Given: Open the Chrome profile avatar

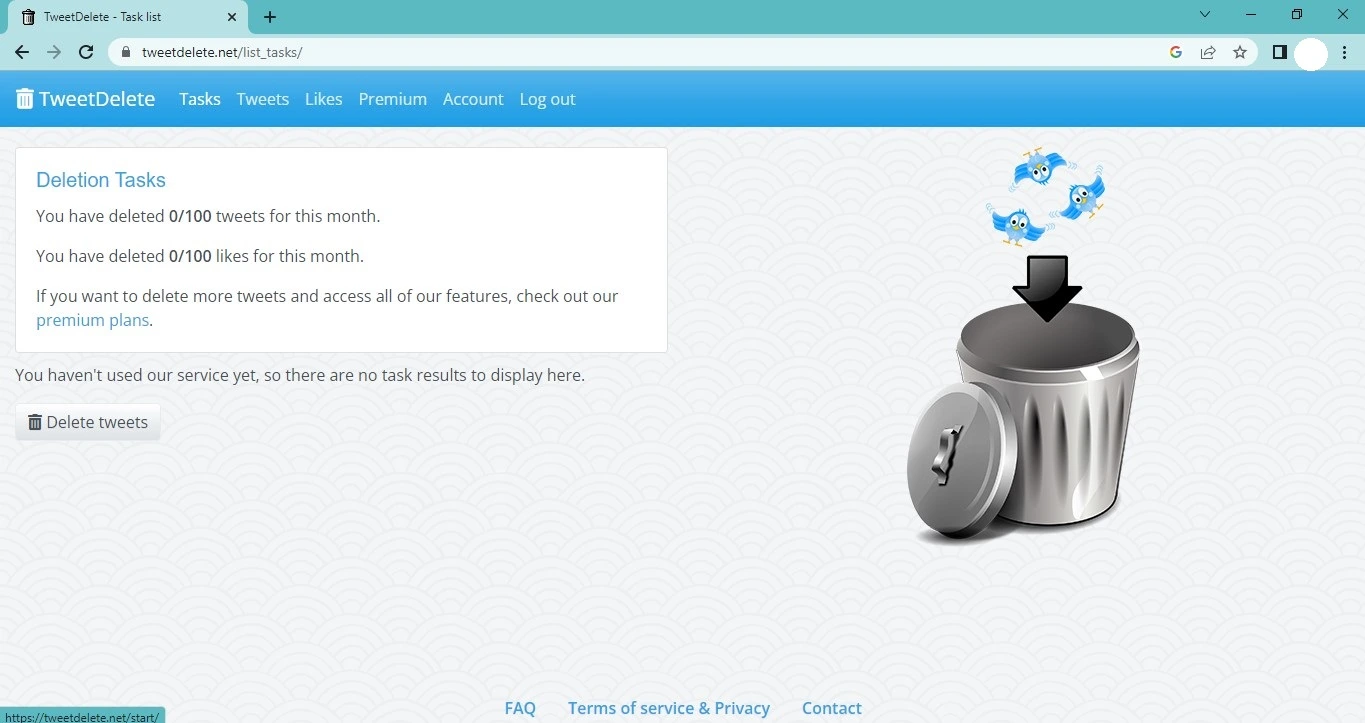Looking at the screenshot, I should 1311,54.
